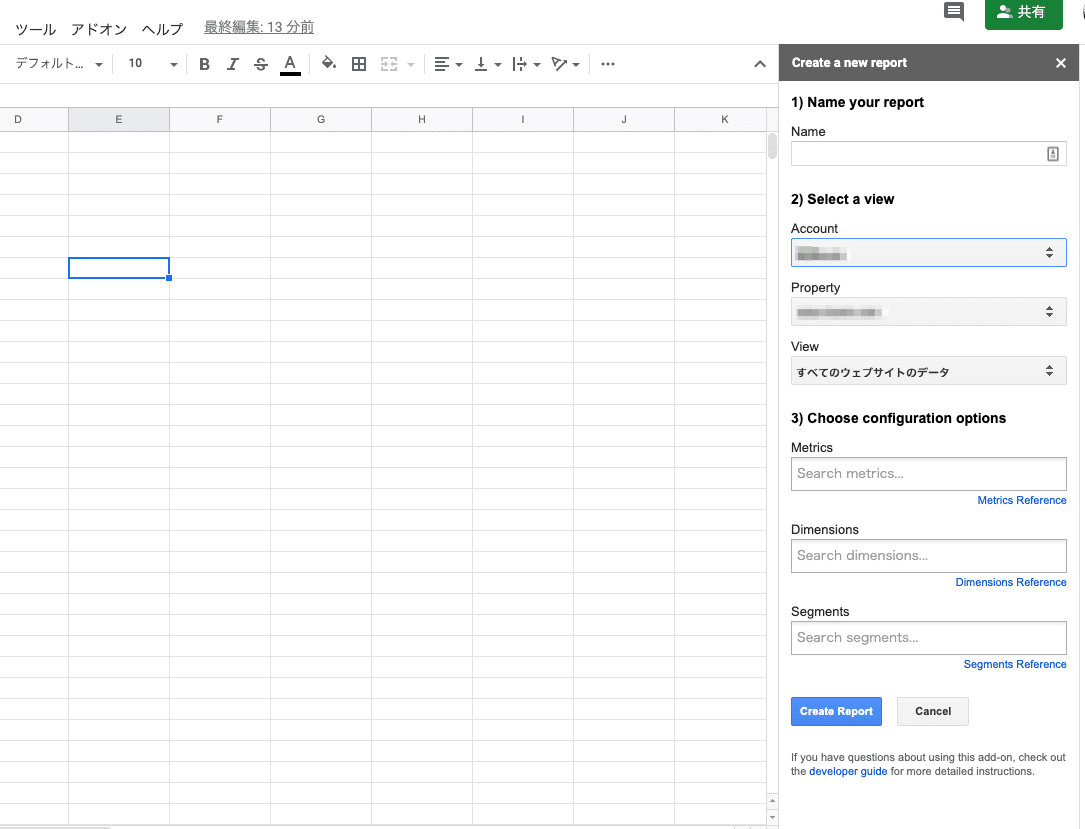Open the font size dropdown showing 10
Viewport: 1085px width, 829px height.
tap(153, 64)
